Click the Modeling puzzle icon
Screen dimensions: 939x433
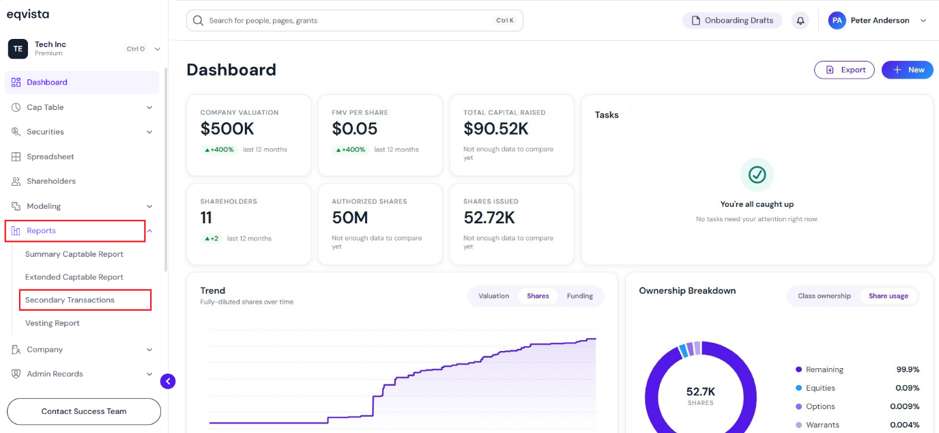(x=16, y=206)
